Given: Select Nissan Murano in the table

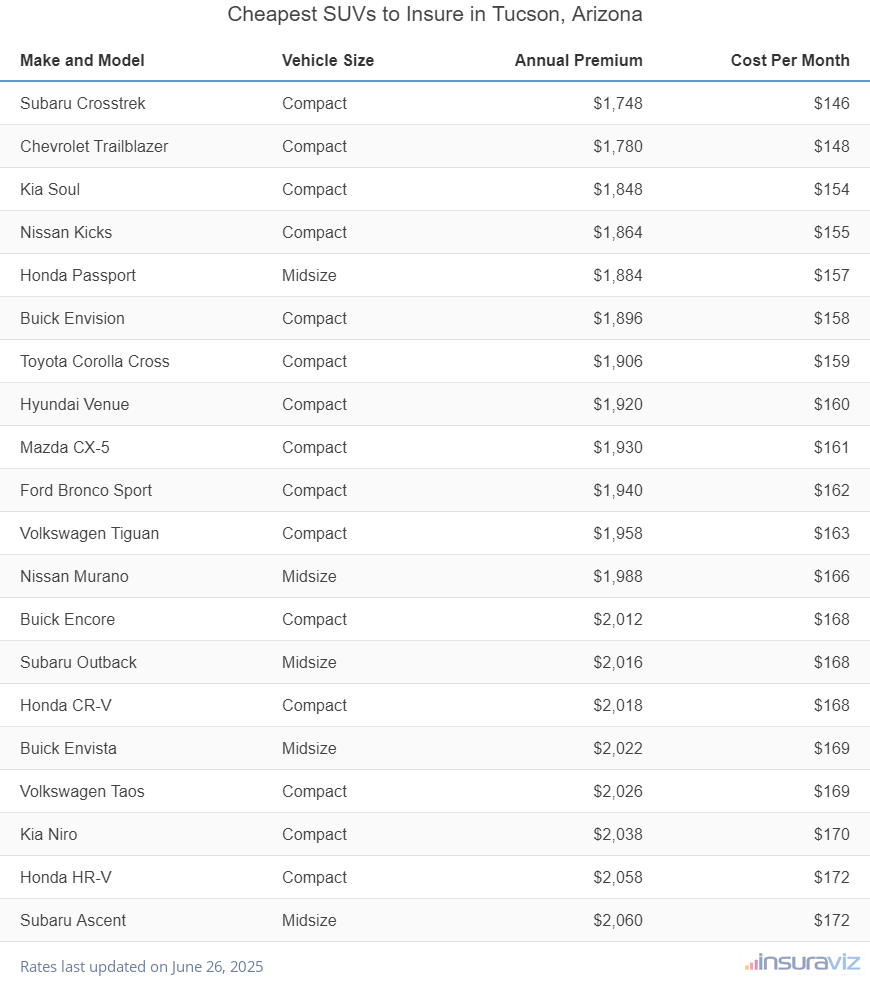Looking at the screenshot, I should point(74,576).
